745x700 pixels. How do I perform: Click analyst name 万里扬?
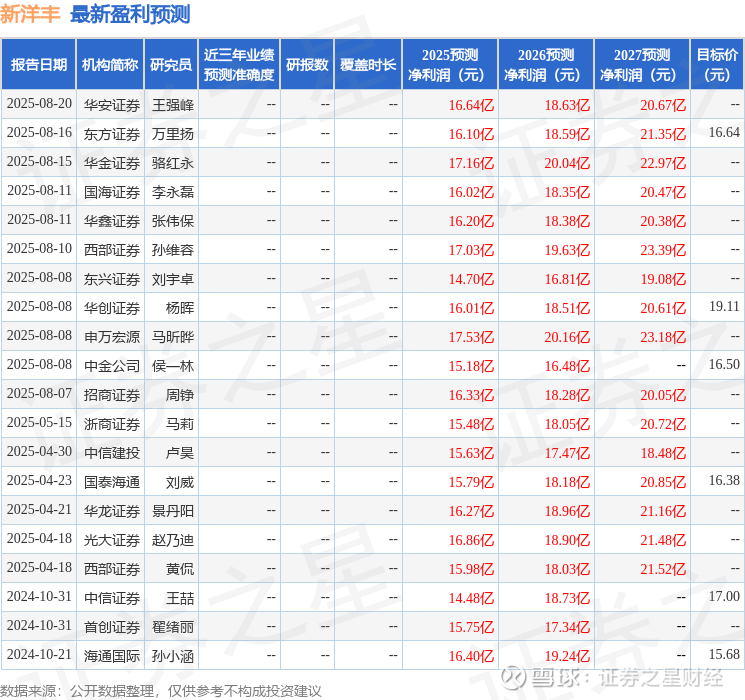click(172, 134)
